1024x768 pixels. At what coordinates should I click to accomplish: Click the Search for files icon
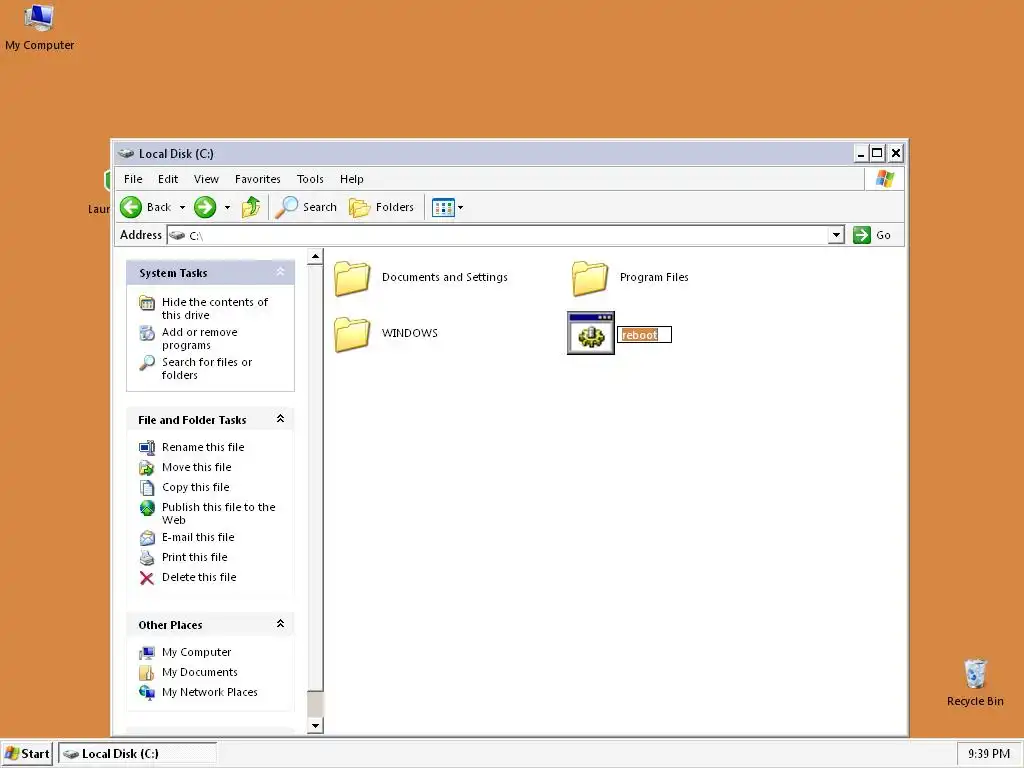(x=147, y=362)
